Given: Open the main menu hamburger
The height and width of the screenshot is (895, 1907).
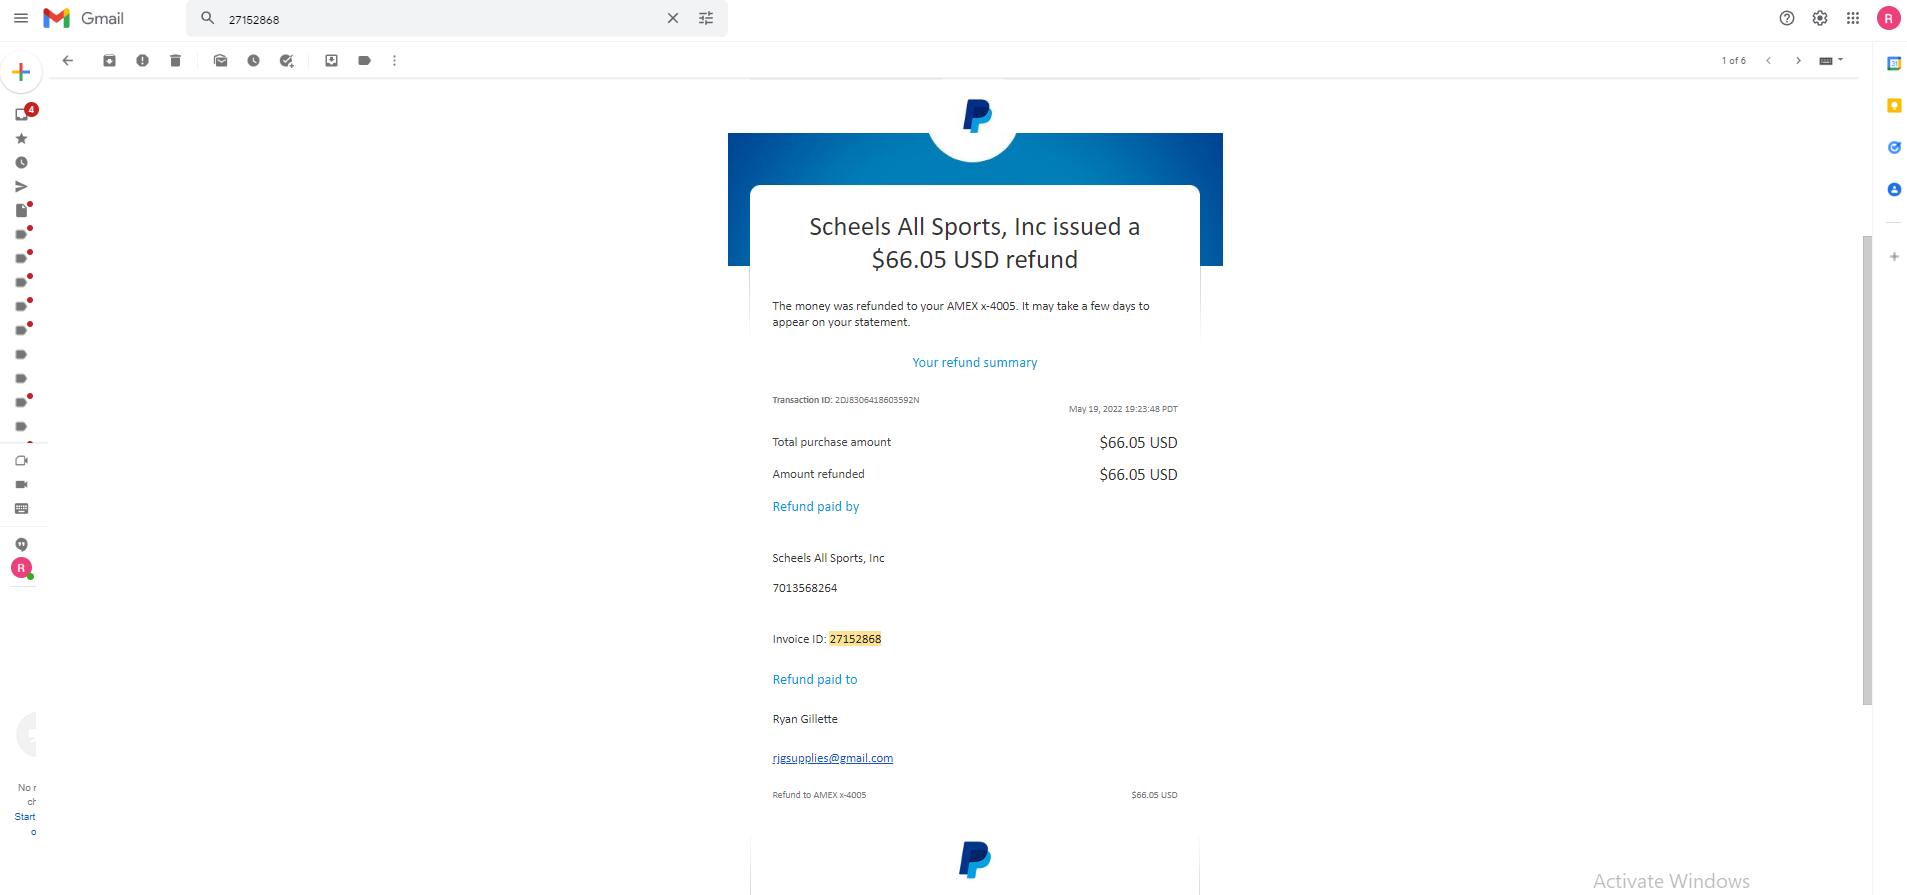Looking at the screenshot, I should click(x=21, y=18).
